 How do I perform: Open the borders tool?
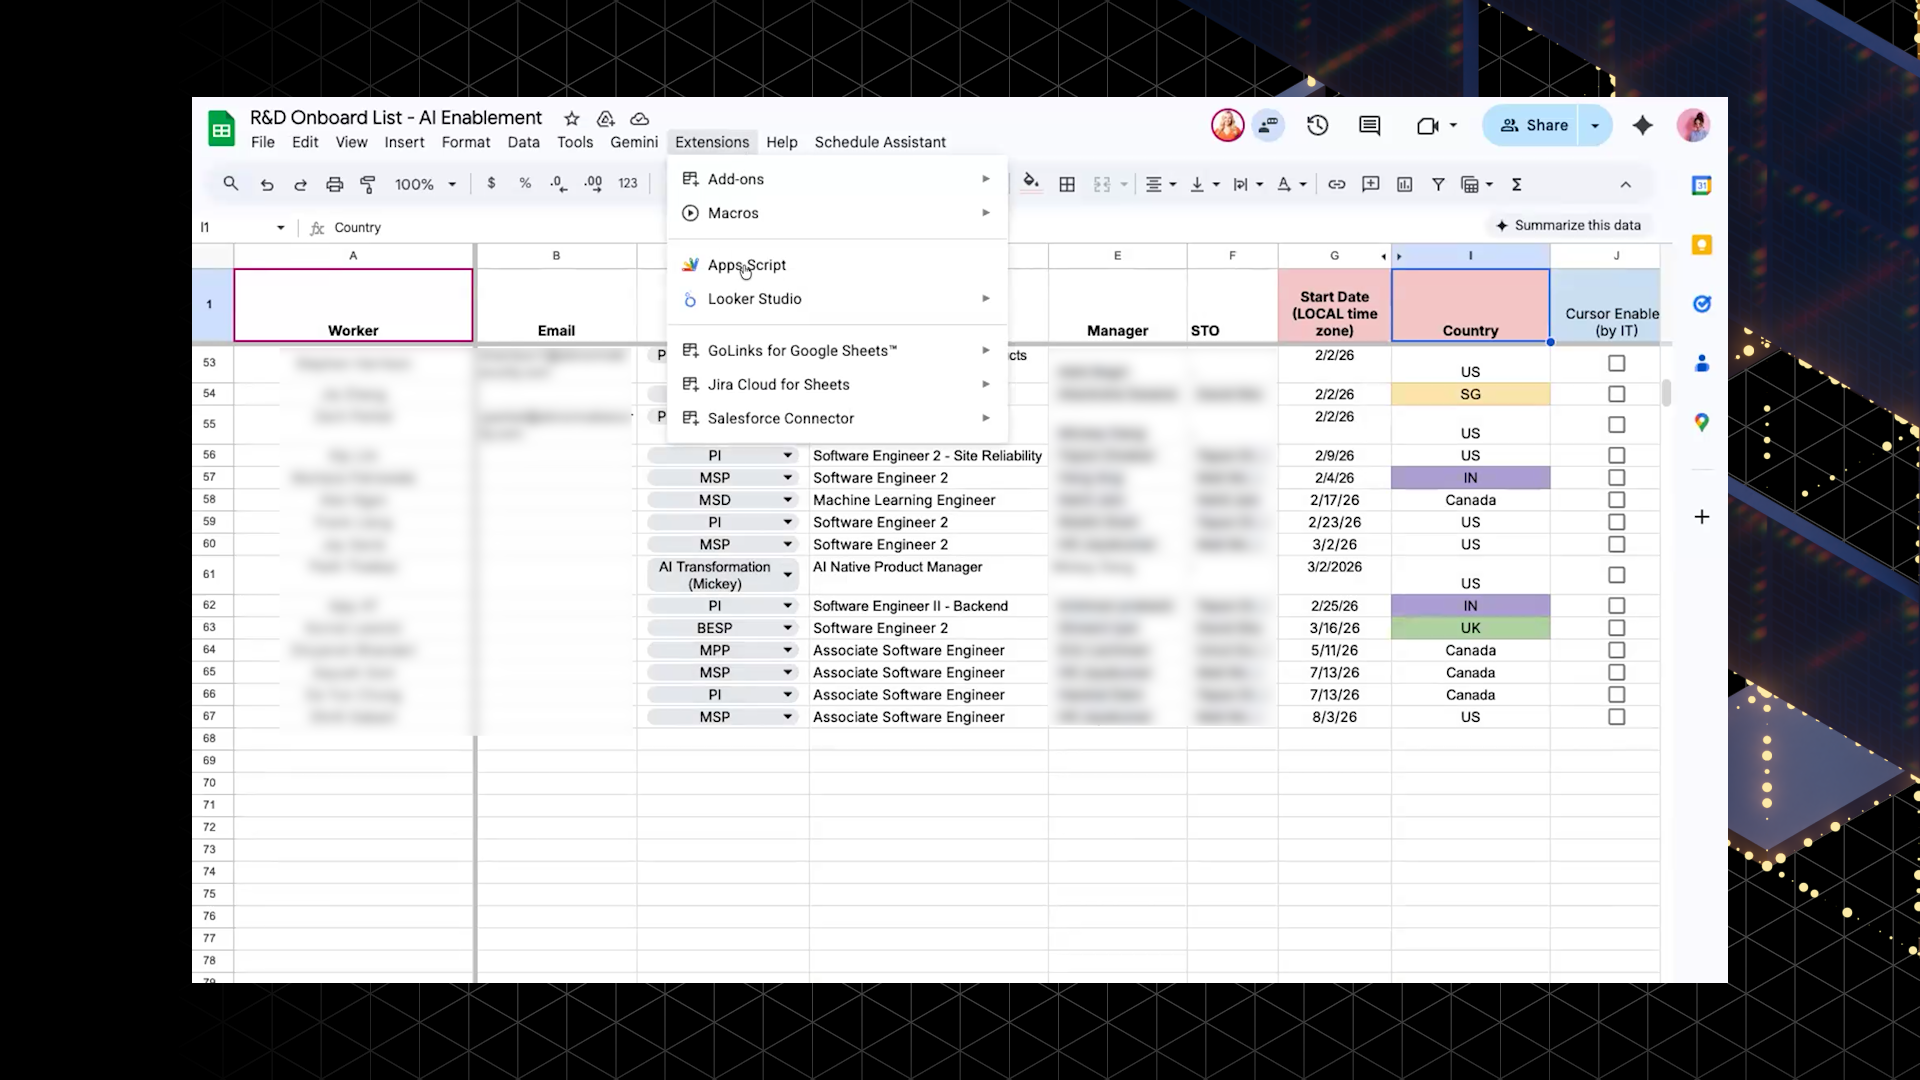coord(1067,184)
